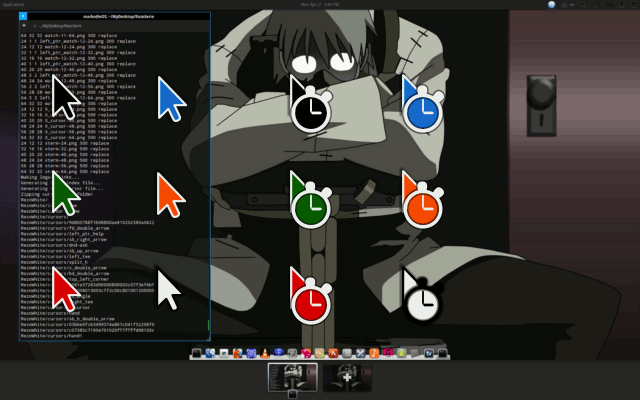Open the crossed tools icon in dock
640x400 pixels.
360,353
